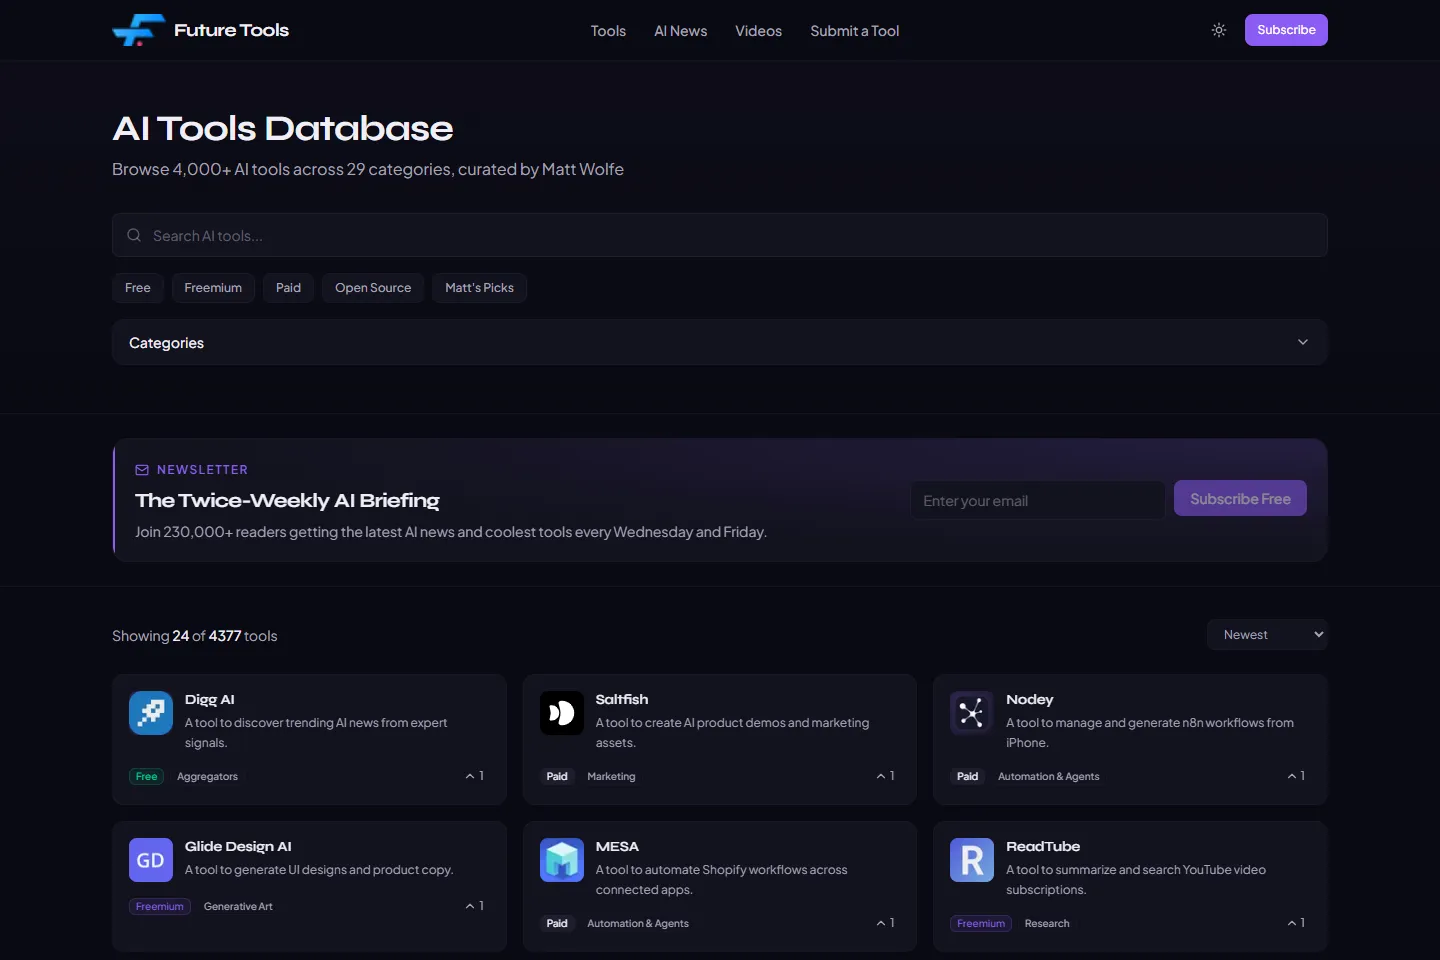Click the Freemium badge on Glide Design AI
This screenshot has width=1440, height=960.
[160, 906]
